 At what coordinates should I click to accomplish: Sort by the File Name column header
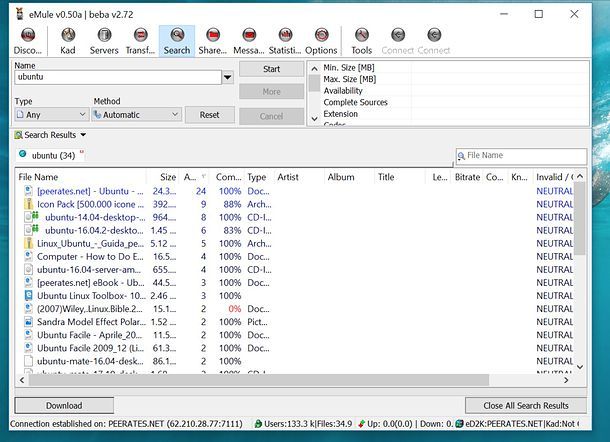tap(82, 177)
